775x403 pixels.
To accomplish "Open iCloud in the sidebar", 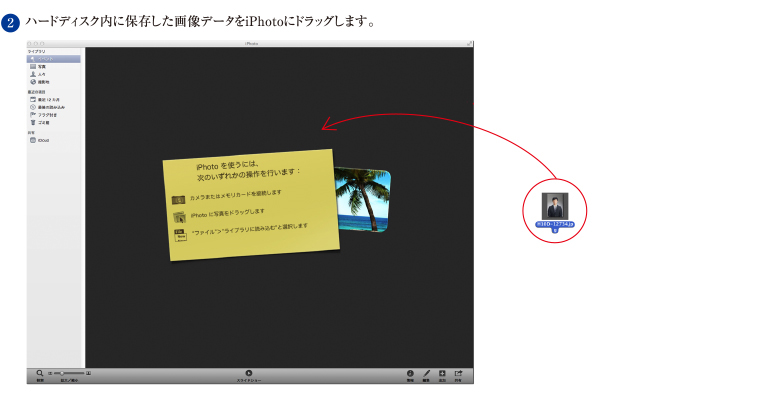I will (x=53, y=140).
